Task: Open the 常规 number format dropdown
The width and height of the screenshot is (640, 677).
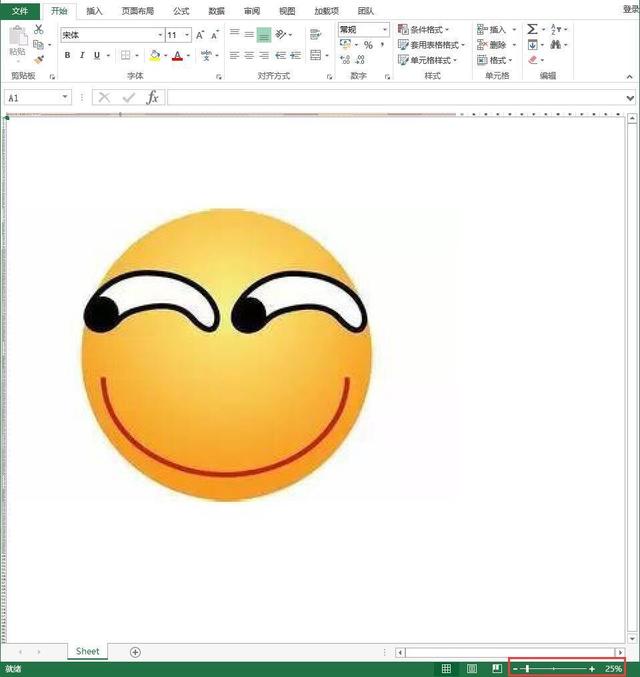Action: tap(384, 30)
